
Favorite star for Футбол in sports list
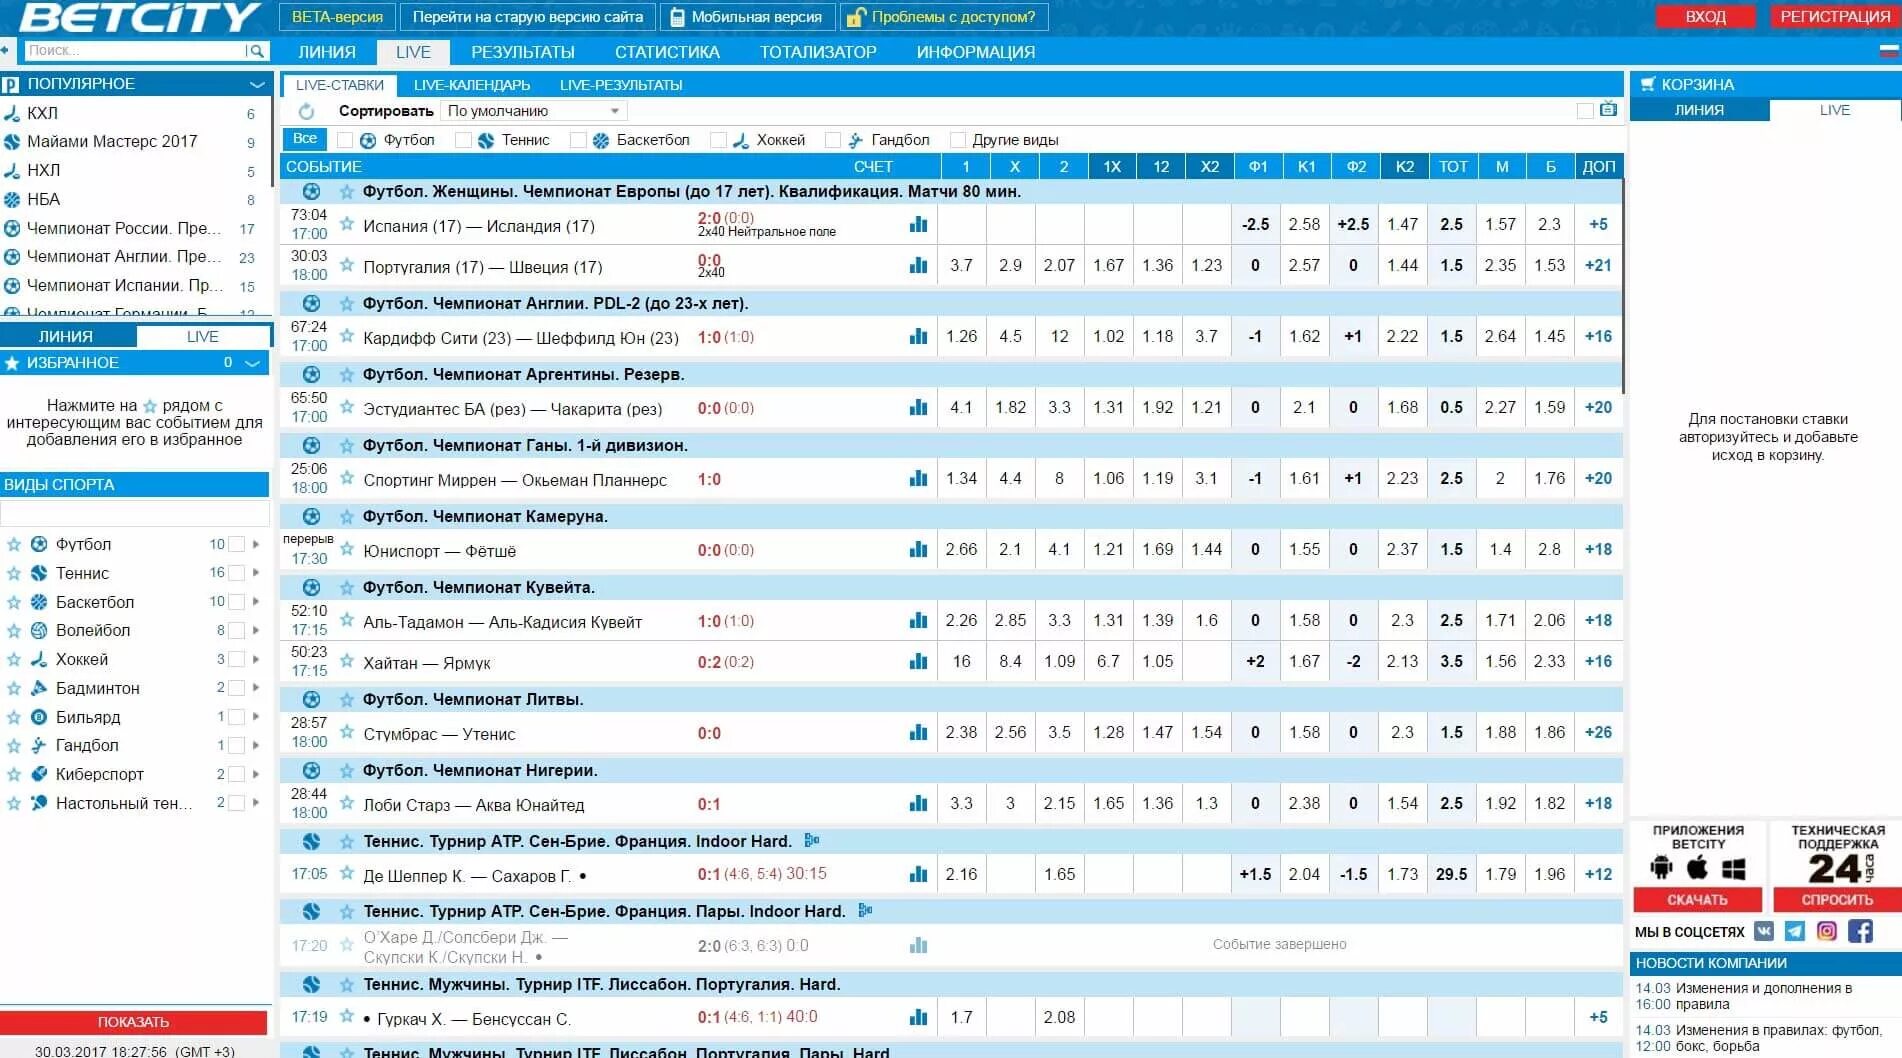(14, 545)
